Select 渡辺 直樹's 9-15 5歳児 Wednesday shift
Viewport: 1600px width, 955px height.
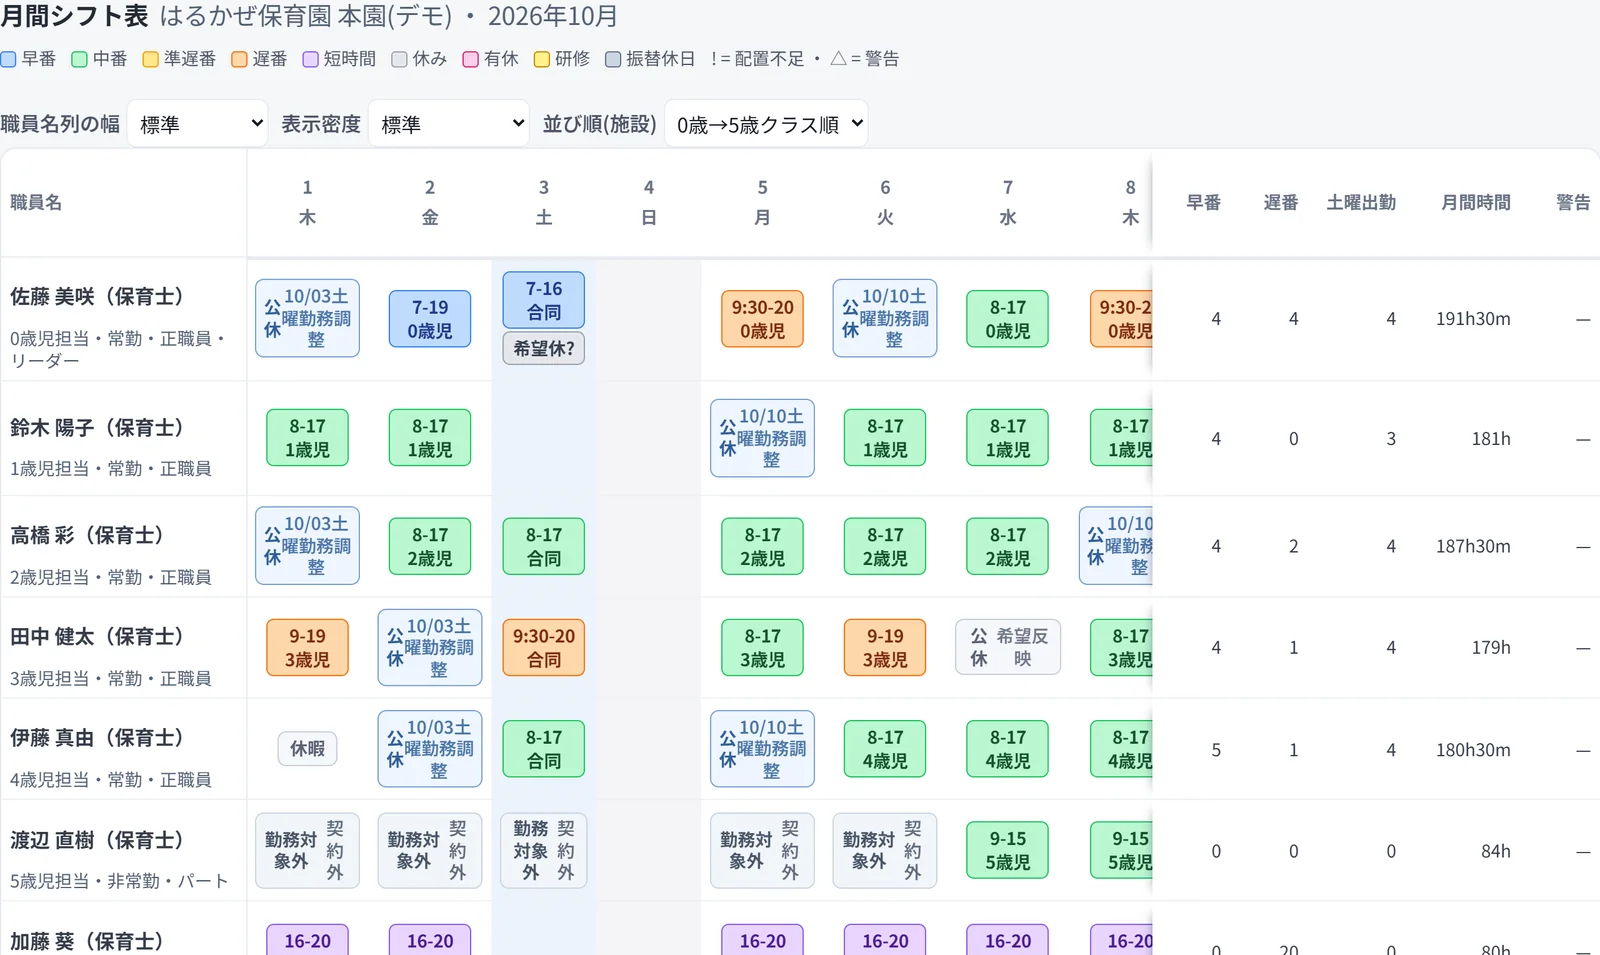(1008, 850)
